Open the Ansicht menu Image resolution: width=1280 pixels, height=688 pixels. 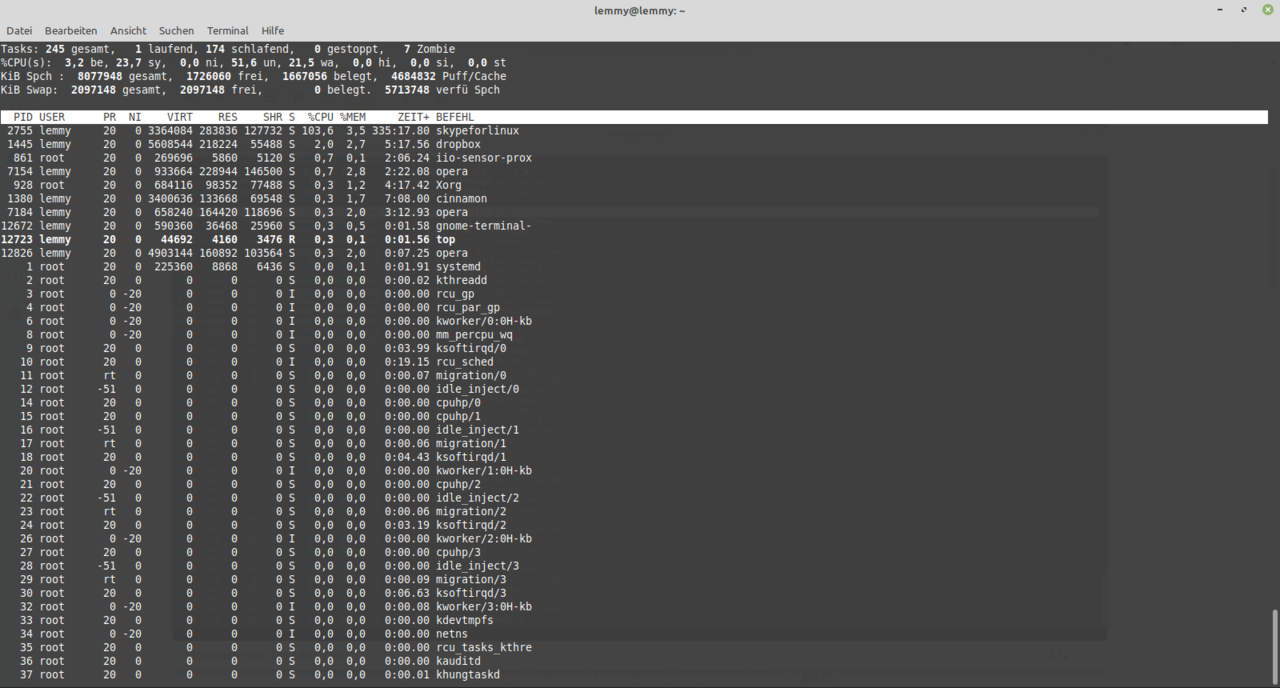[128, 31]
